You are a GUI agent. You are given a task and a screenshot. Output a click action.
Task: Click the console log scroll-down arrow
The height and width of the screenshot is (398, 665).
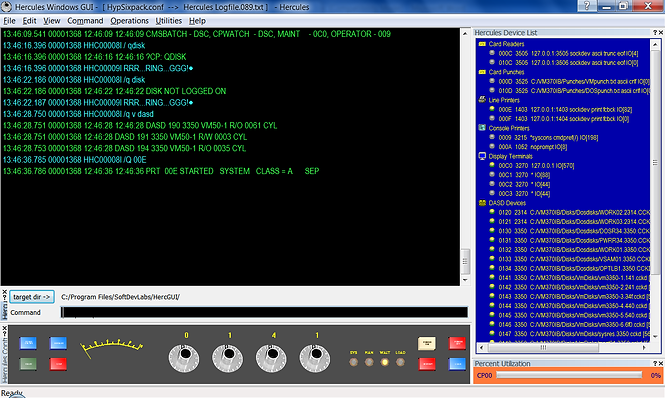click(465, 280)
